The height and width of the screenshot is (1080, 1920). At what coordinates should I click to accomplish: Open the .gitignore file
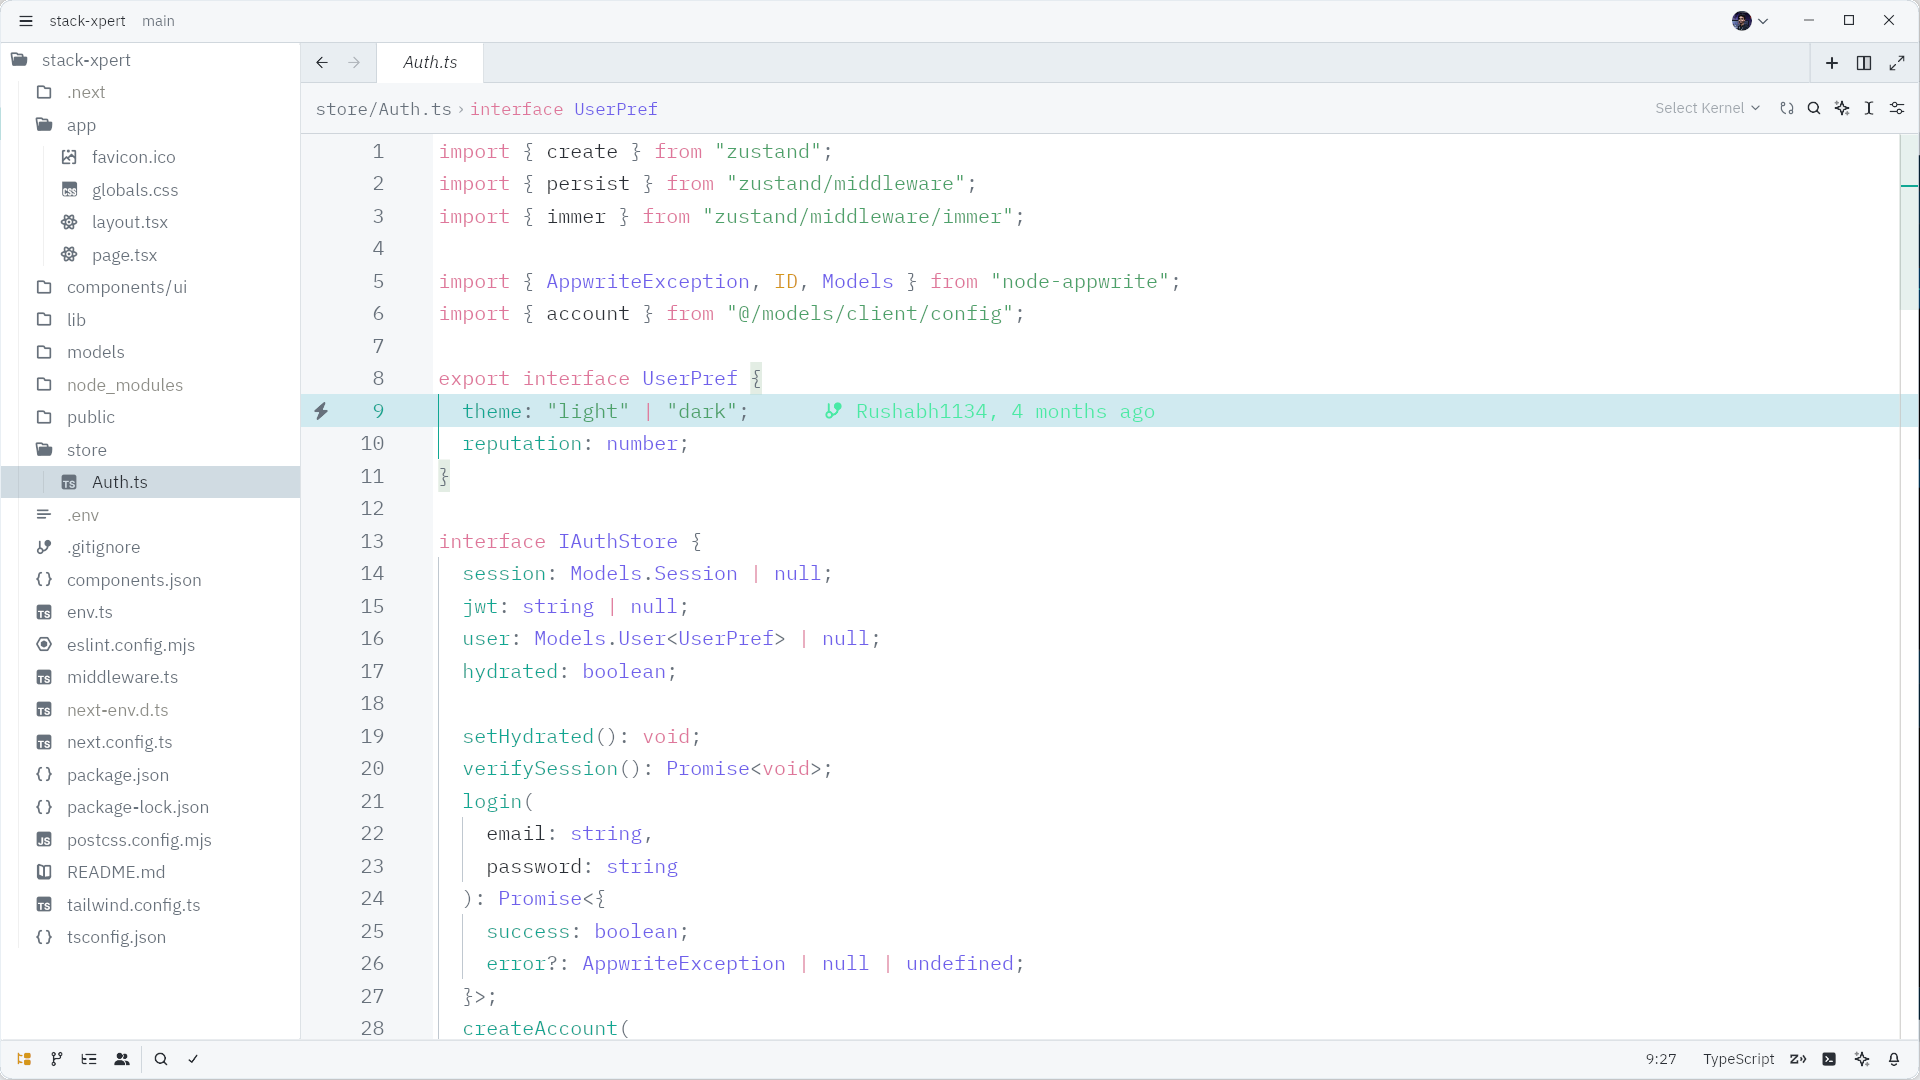tap(150, 547)
